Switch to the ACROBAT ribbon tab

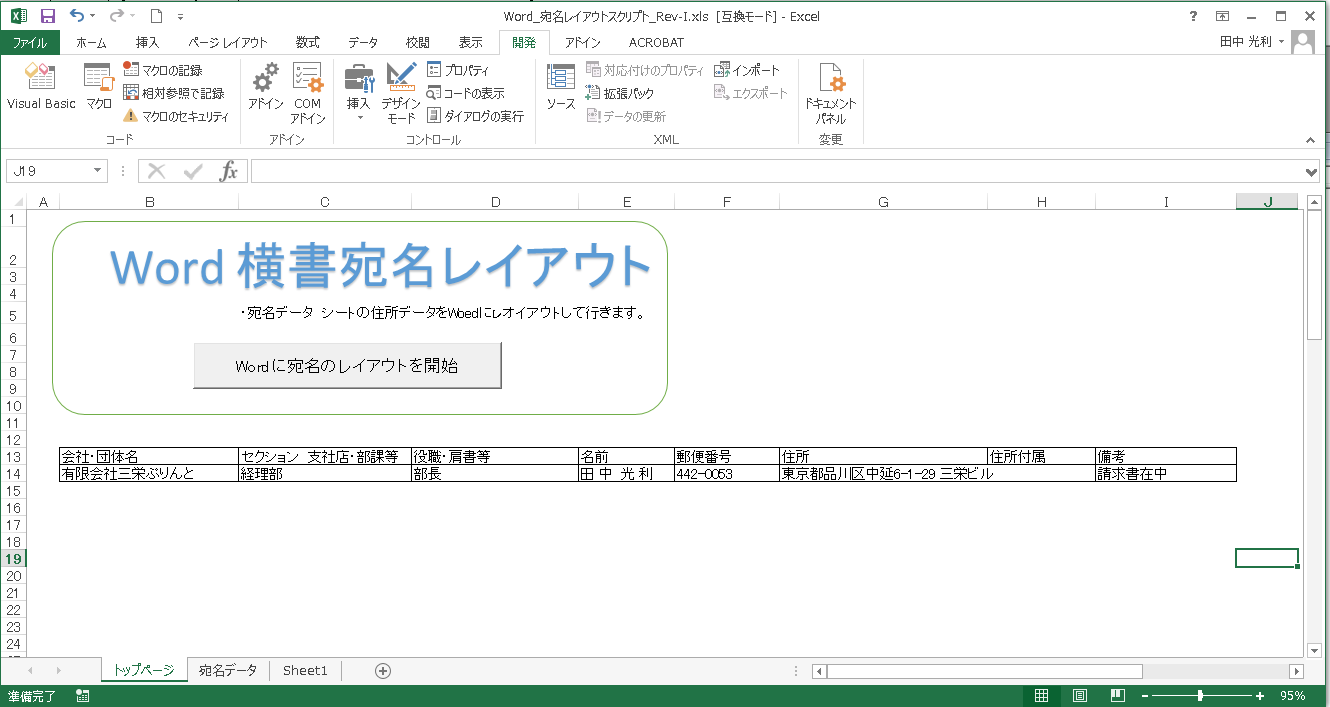click(x=657, y=43)
